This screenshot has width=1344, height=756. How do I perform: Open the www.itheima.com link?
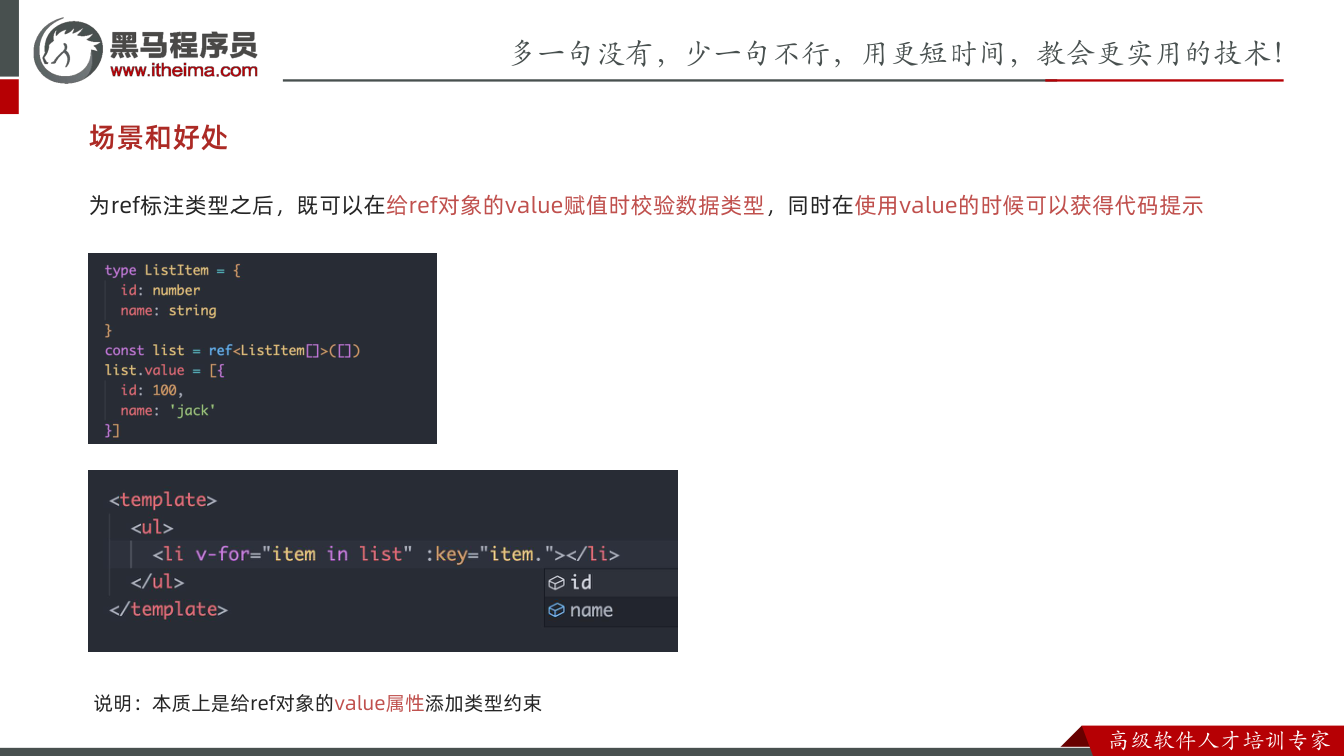183,70
